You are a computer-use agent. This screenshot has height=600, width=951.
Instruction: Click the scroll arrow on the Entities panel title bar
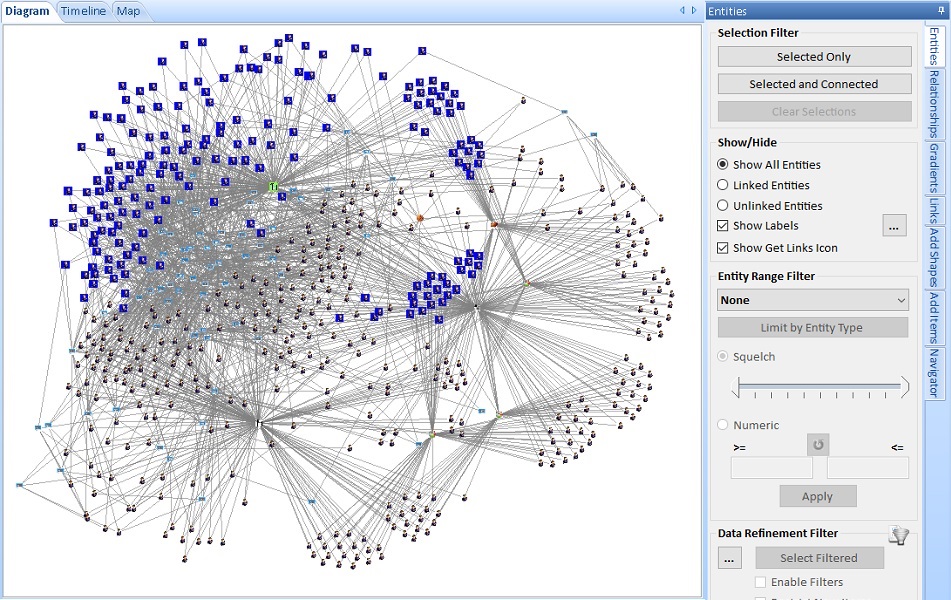[x=693, y=11]
